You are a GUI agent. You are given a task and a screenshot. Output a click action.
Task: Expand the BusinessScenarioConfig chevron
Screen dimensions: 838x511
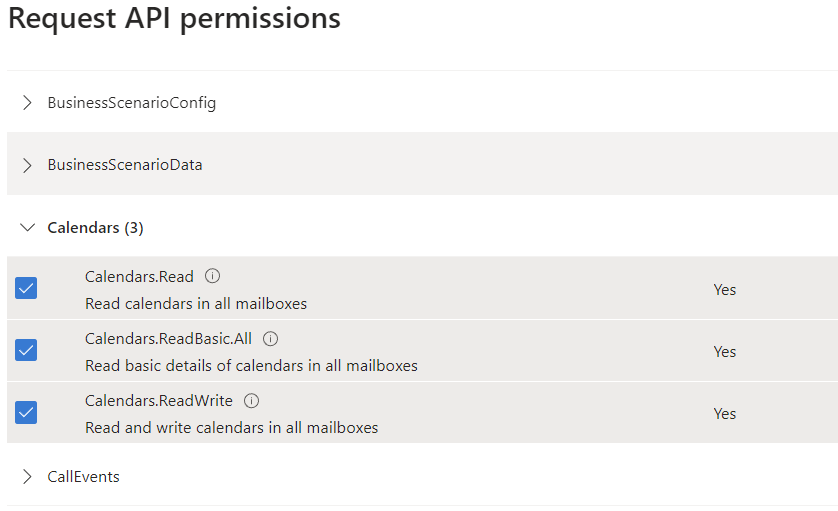click(x=27, y=103)
